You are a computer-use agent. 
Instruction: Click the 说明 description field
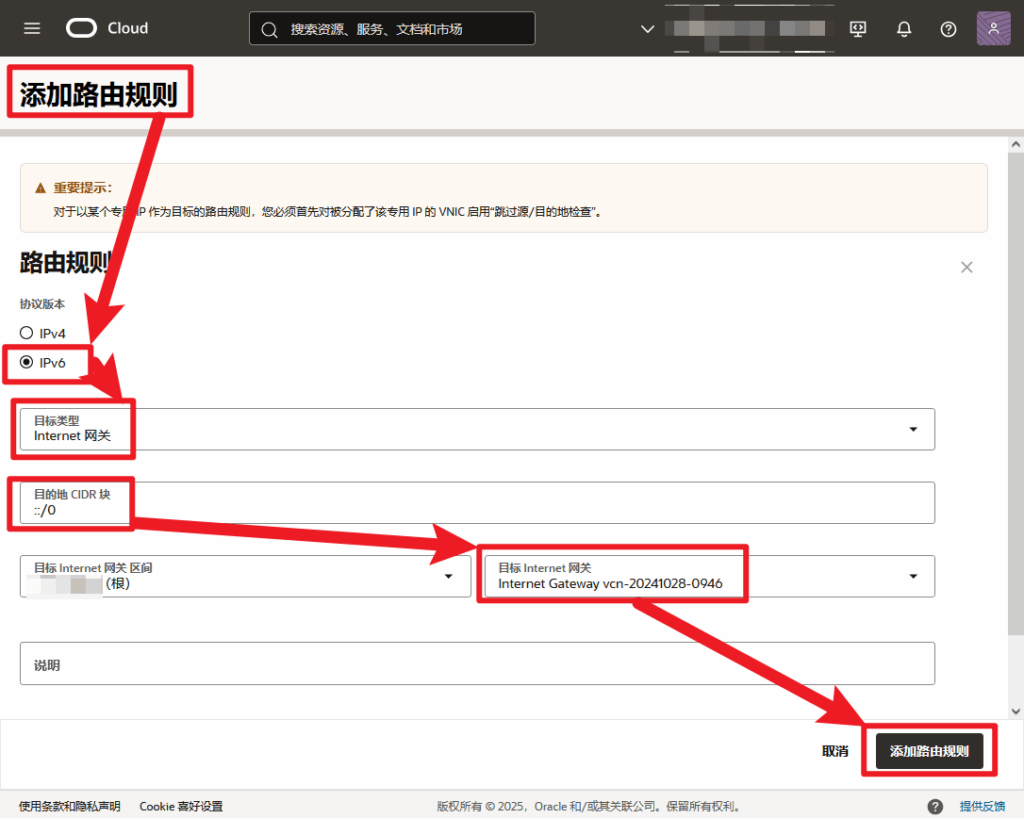click(x=477, y=663)
